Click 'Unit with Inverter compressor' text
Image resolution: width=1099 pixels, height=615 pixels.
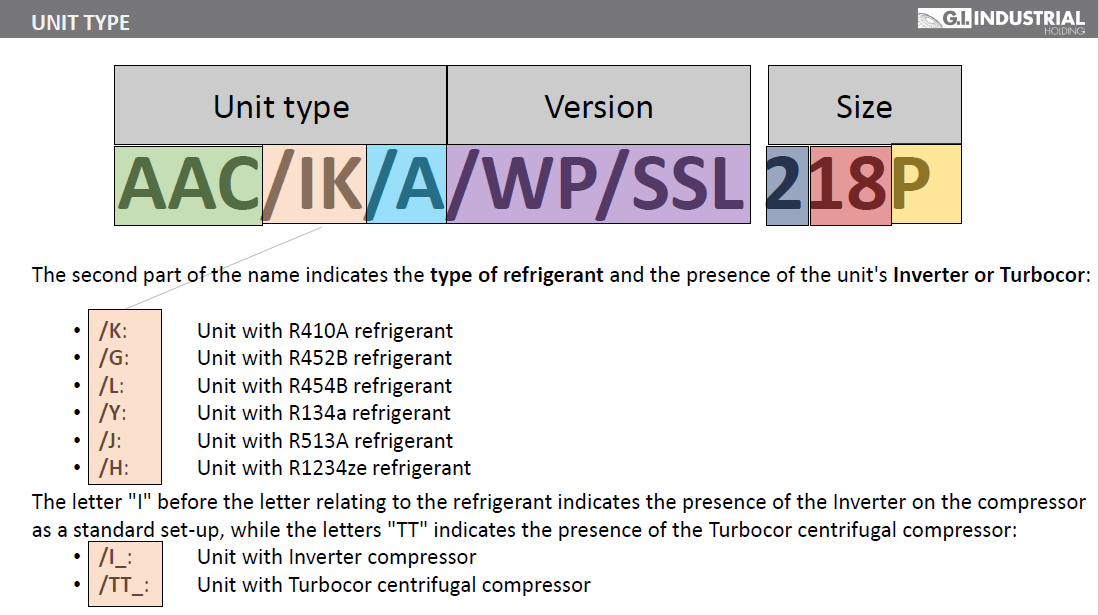click(336, 557)
